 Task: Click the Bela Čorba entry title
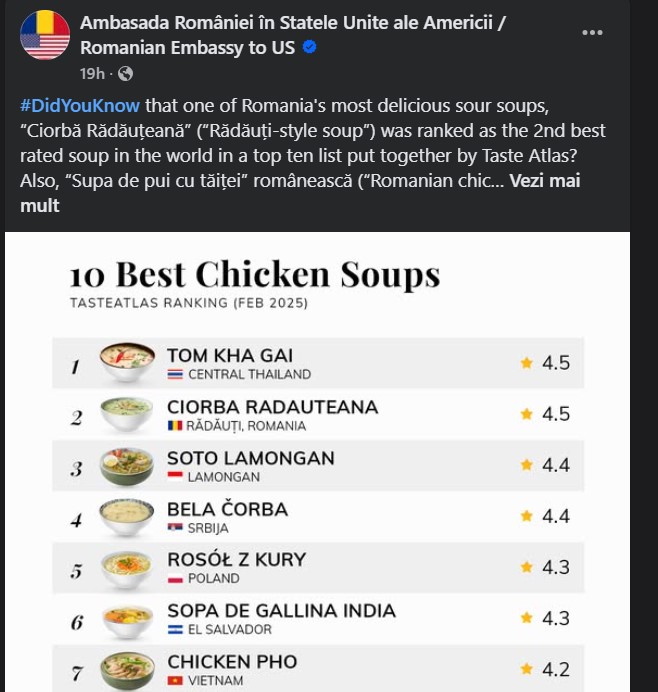click(x=227, y=509)
